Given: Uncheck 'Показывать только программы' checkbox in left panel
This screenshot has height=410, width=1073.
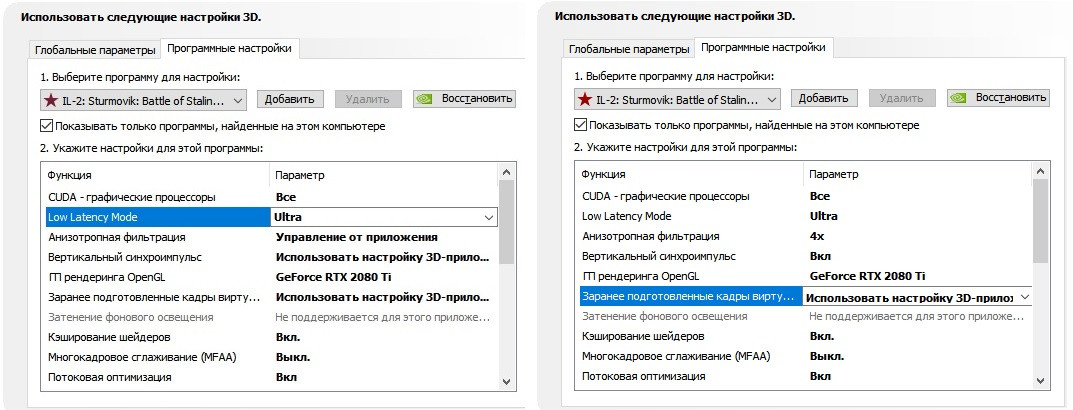Looking at the screenshot, I should 47,126.
